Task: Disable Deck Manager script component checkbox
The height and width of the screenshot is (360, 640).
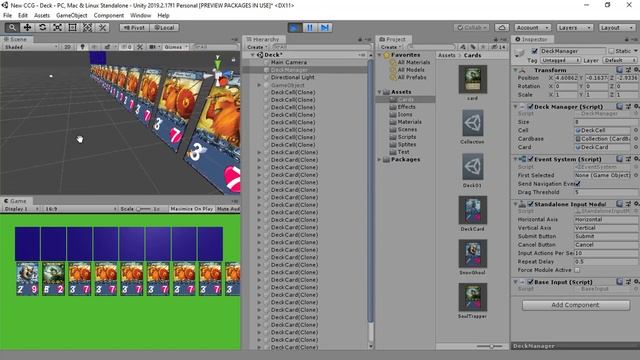Action: point(531,107)
